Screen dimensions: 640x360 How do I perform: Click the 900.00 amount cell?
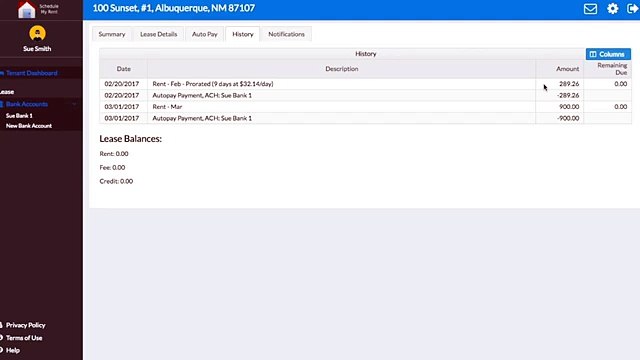tap(560, 107)
